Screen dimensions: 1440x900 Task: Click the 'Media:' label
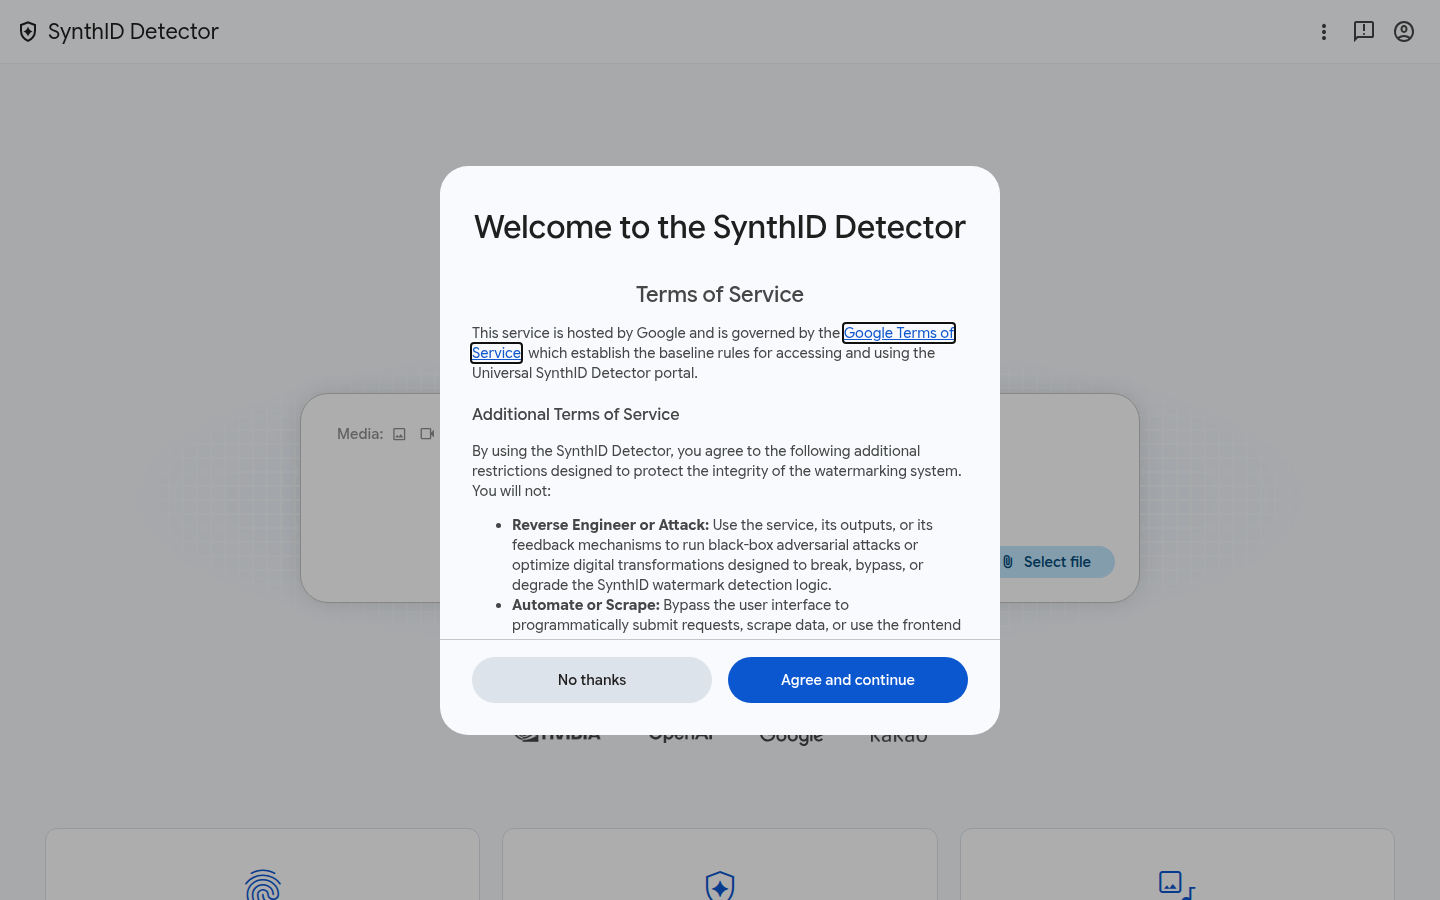[360, 434]
